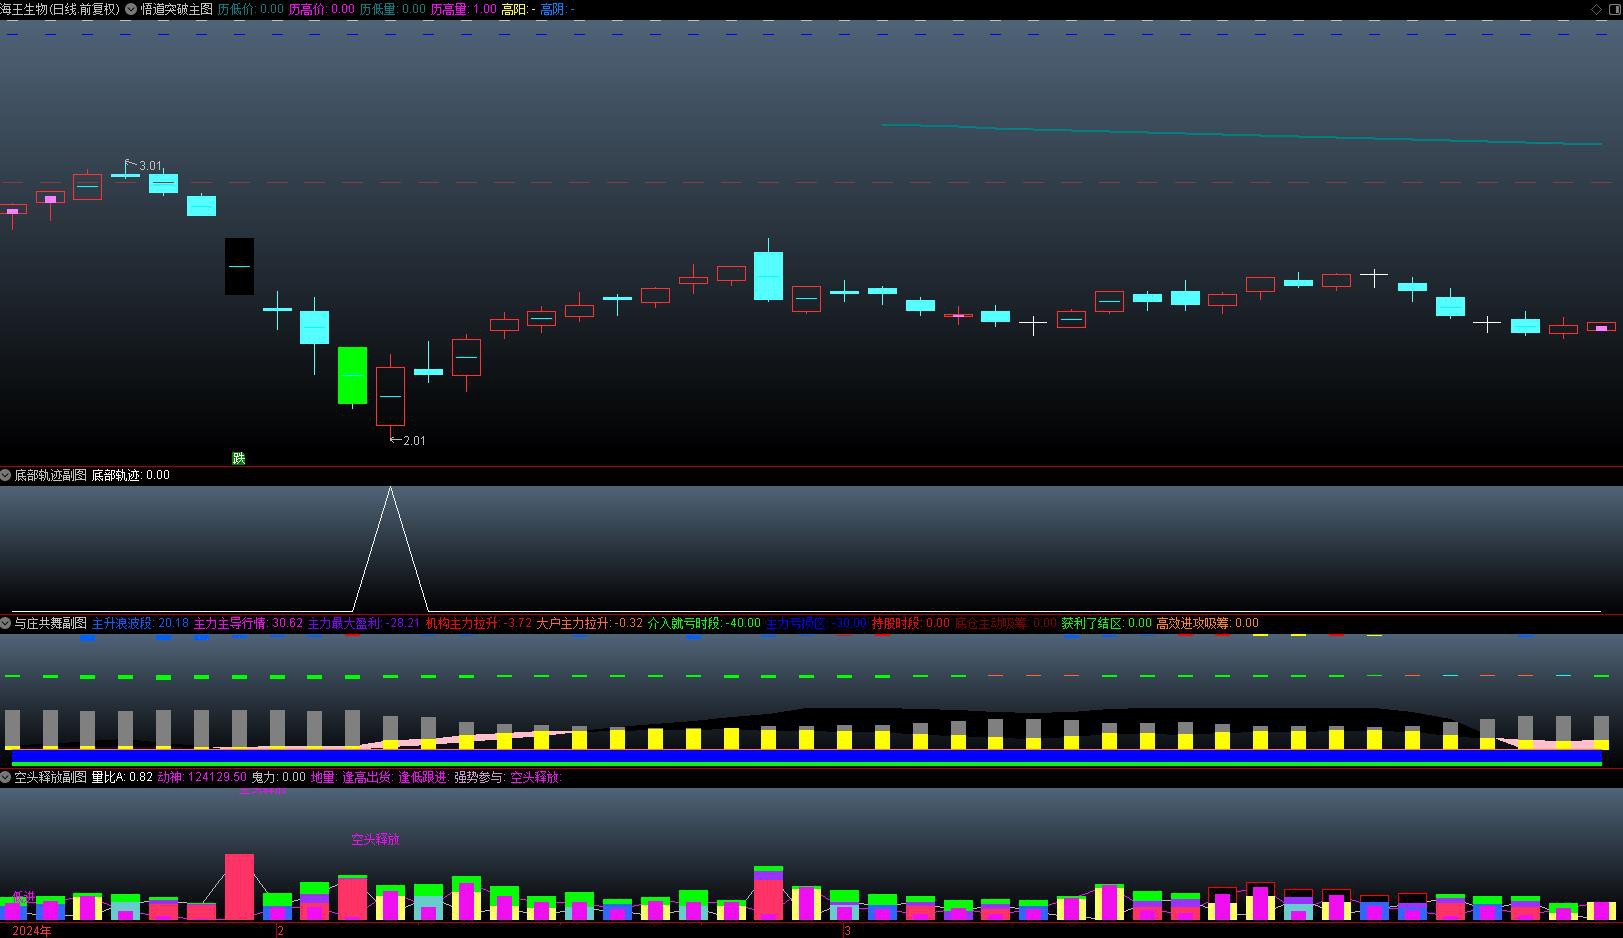The image size is (1623, 938).
Task: Open the 与庄共舞副图 indicator dropdown arrow
Action: pyautogui.click(x=6, y=623)
